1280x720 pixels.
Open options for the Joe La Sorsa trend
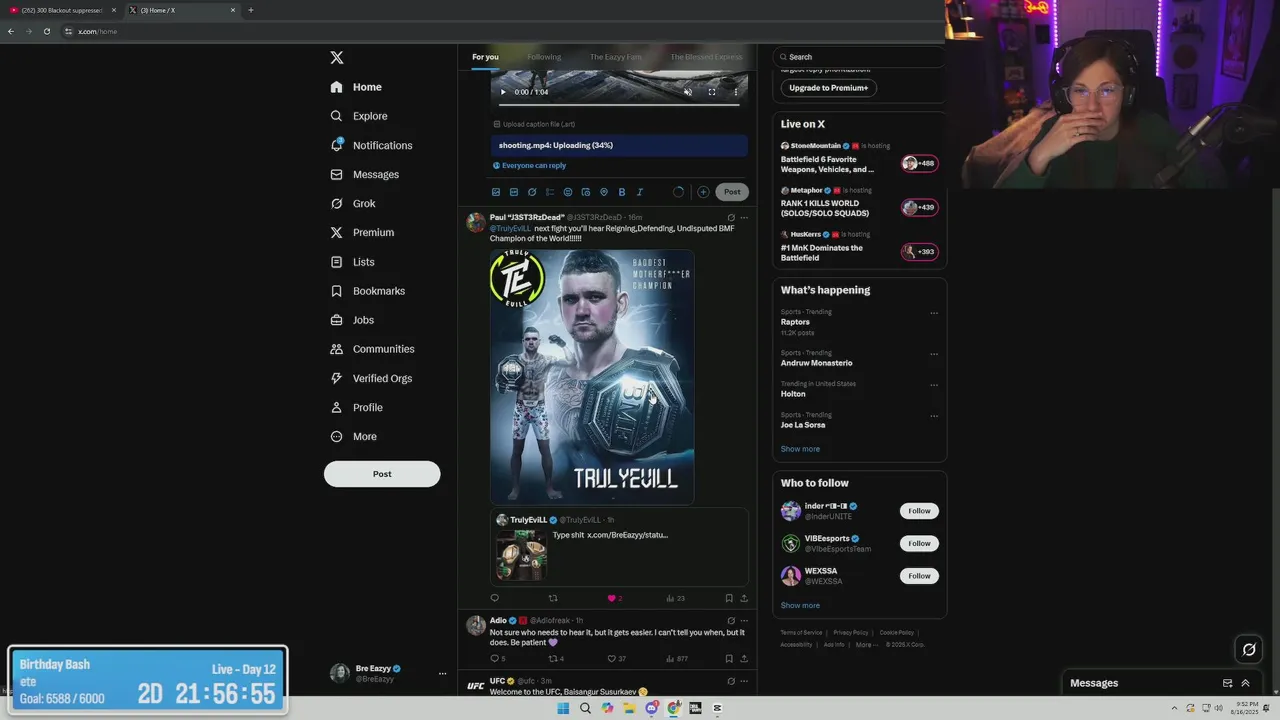coord(934,416)
